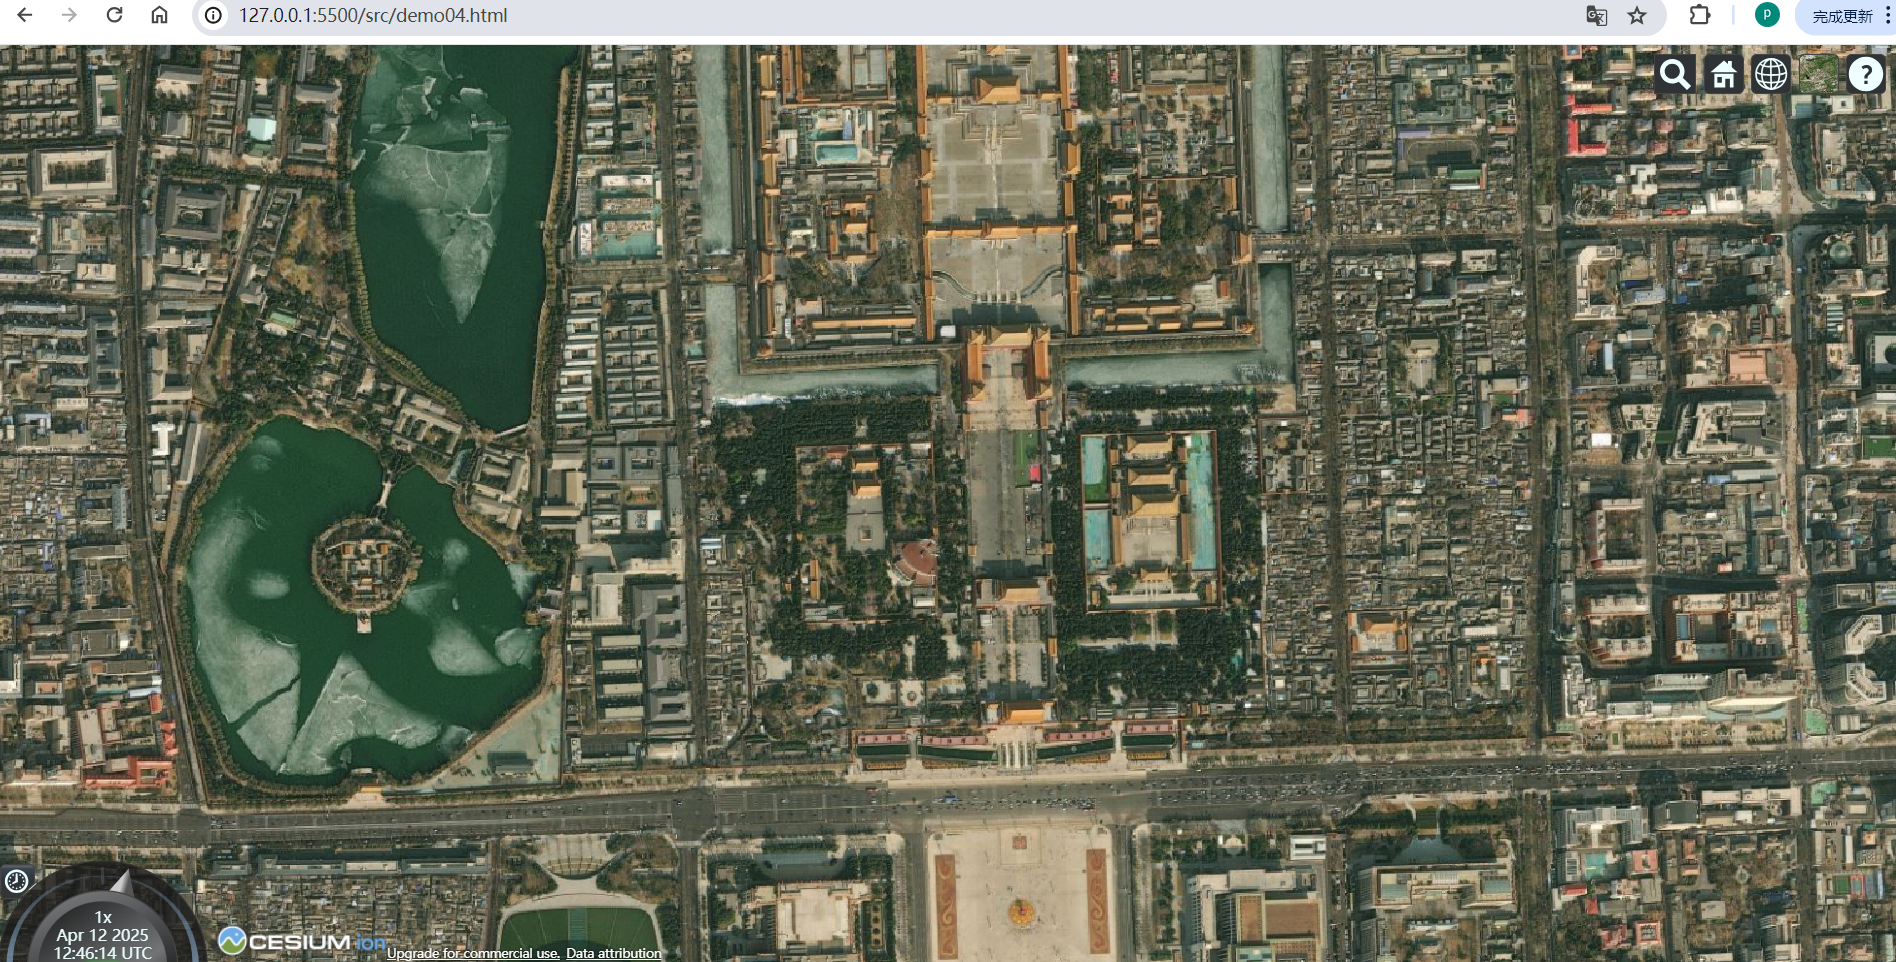Go to the browser home page

click(x=160, y=15)
